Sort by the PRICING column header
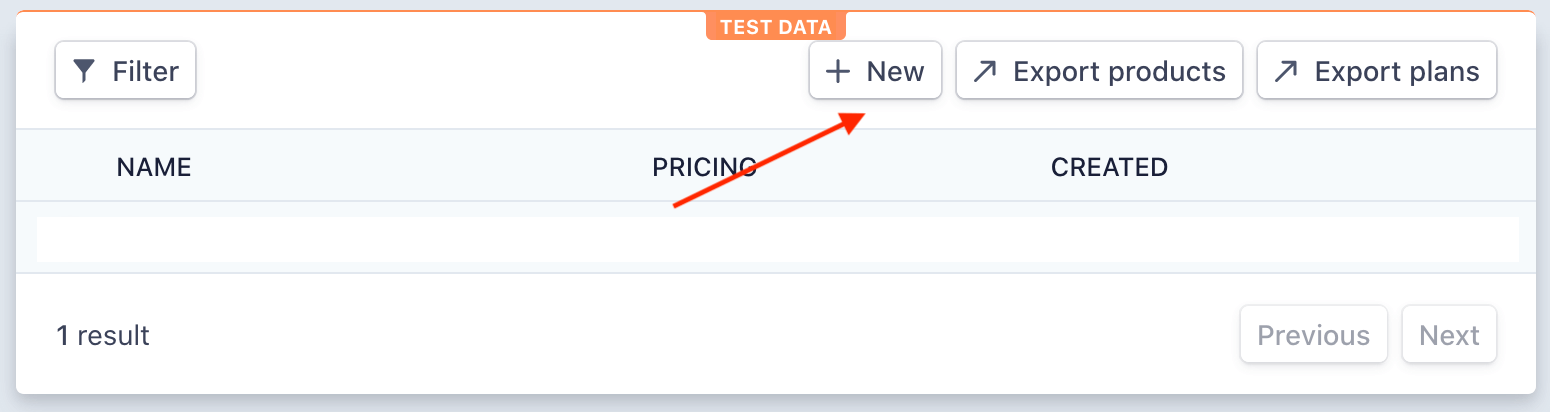The height and width of the screenshot is (412, 1550). point(704,167)
